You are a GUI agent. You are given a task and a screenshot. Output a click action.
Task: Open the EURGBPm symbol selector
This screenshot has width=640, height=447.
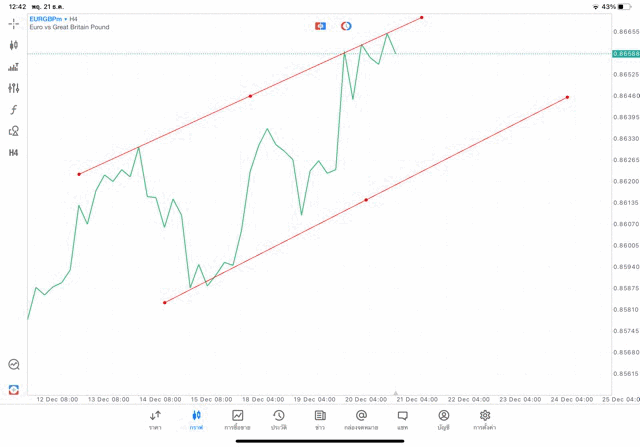coord(48,18)
